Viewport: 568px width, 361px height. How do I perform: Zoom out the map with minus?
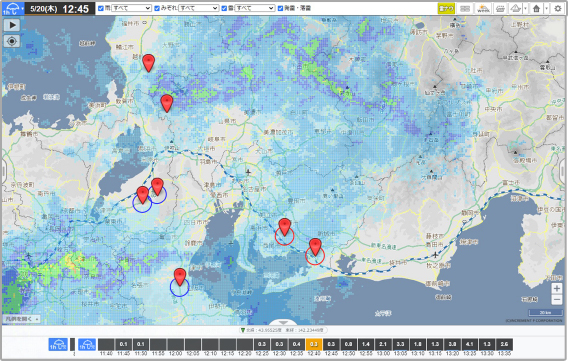pos(557,299)
